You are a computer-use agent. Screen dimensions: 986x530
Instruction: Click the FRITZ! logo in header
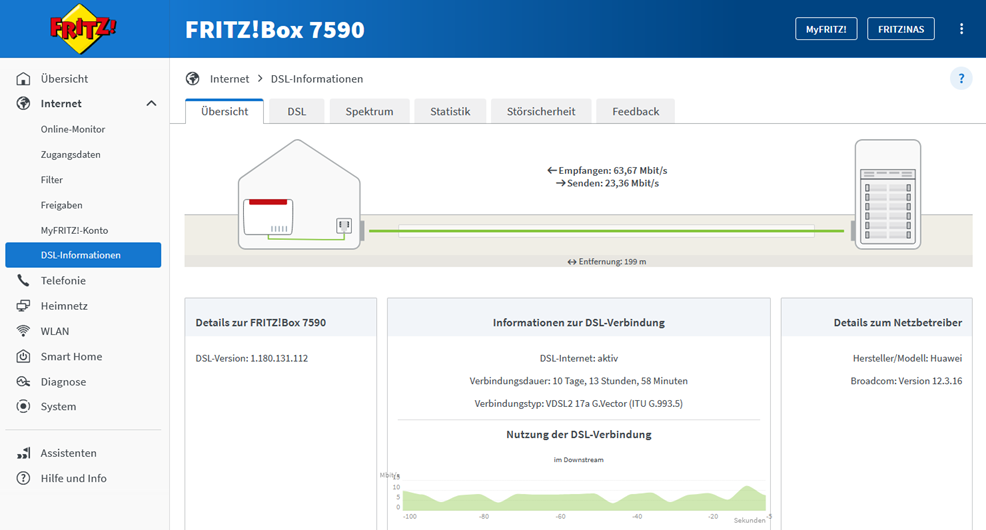point(83,28)
